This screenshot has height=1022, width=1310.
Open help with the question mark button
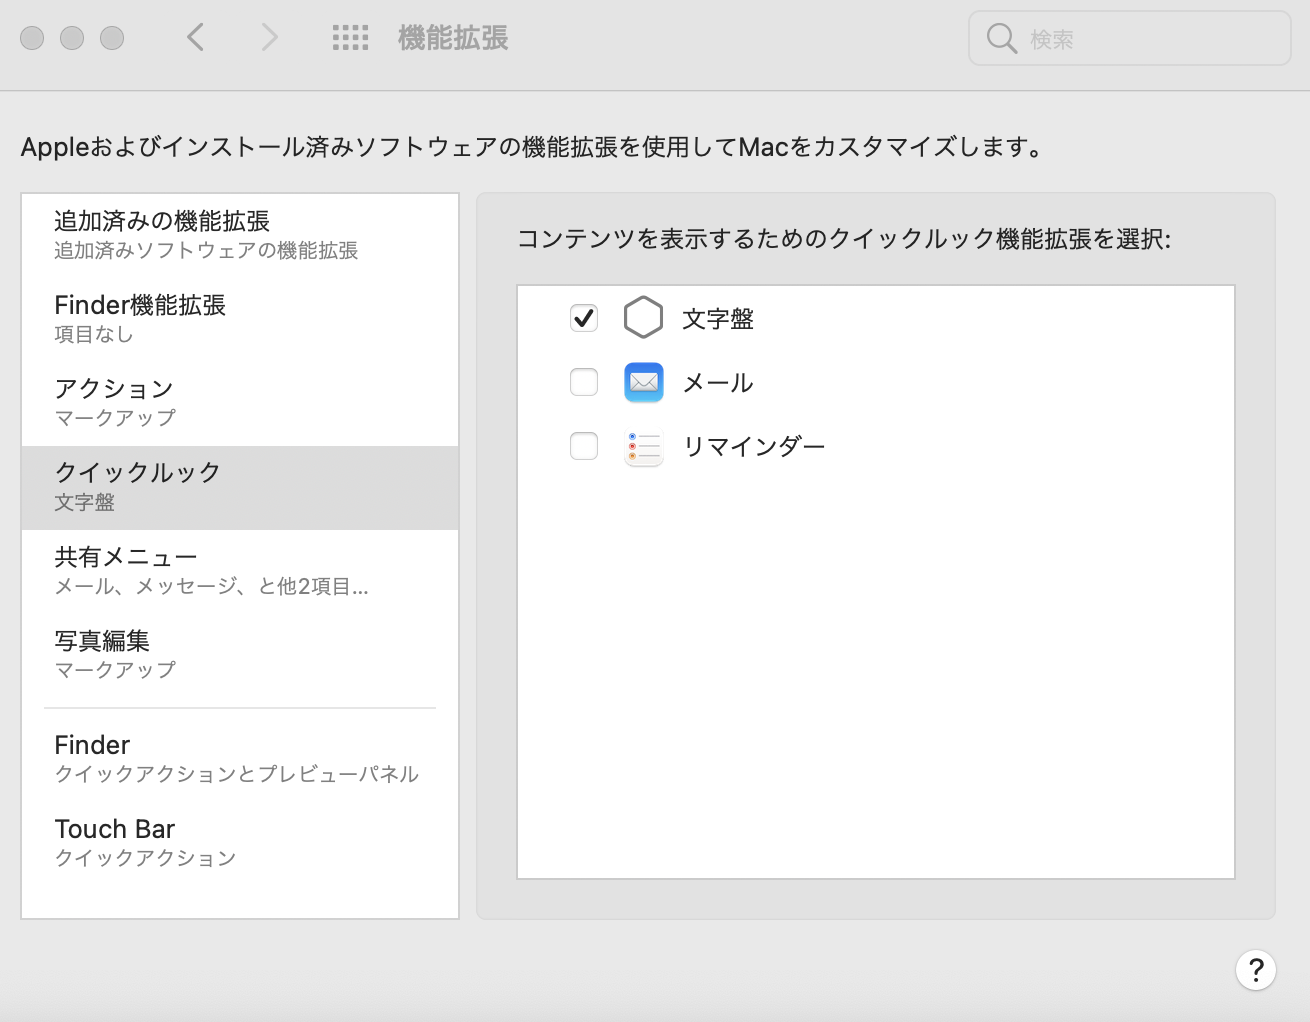tap(1255, 969)
